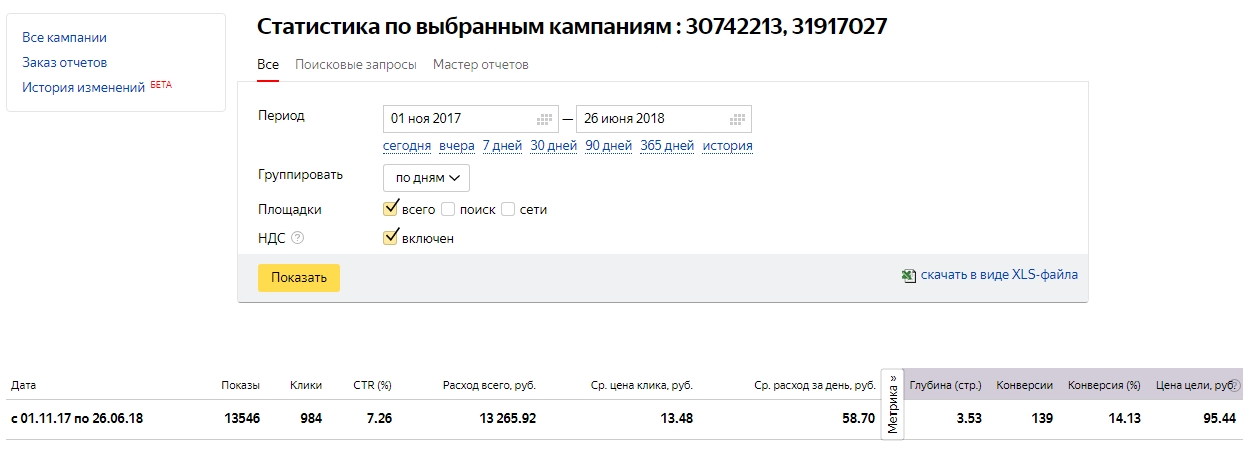Click the Excel XLS file icon
The image size is (1251, 456).
[908, 276]
